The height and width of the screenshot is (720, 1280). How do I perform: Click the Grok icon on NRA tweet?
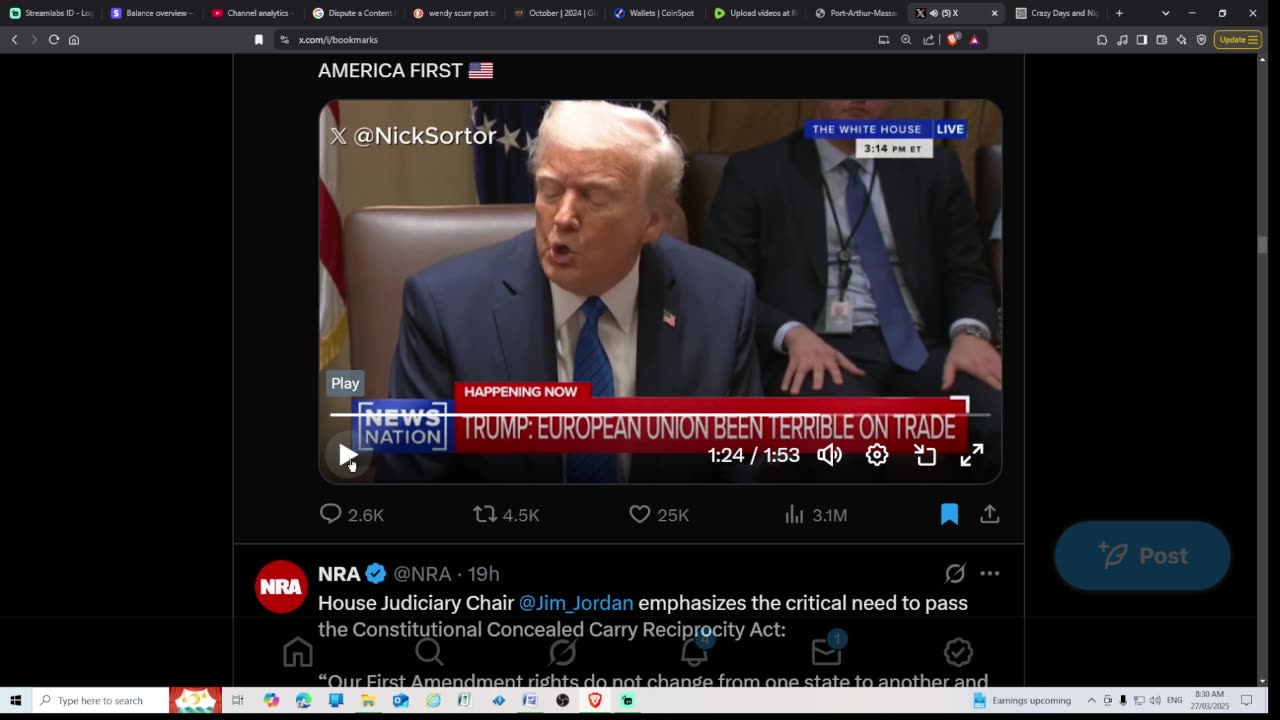point(955,573)
